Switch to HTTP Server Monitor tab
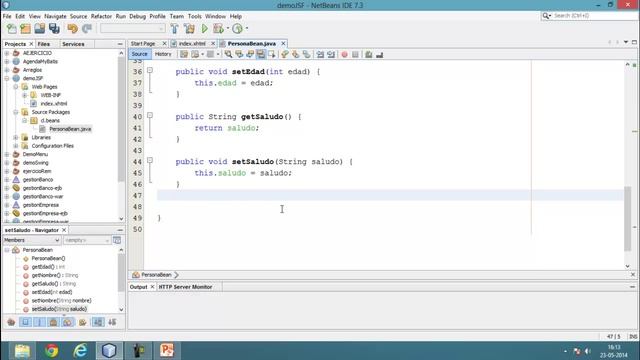The height and width of the screenshot is (360, 640). 185,287
